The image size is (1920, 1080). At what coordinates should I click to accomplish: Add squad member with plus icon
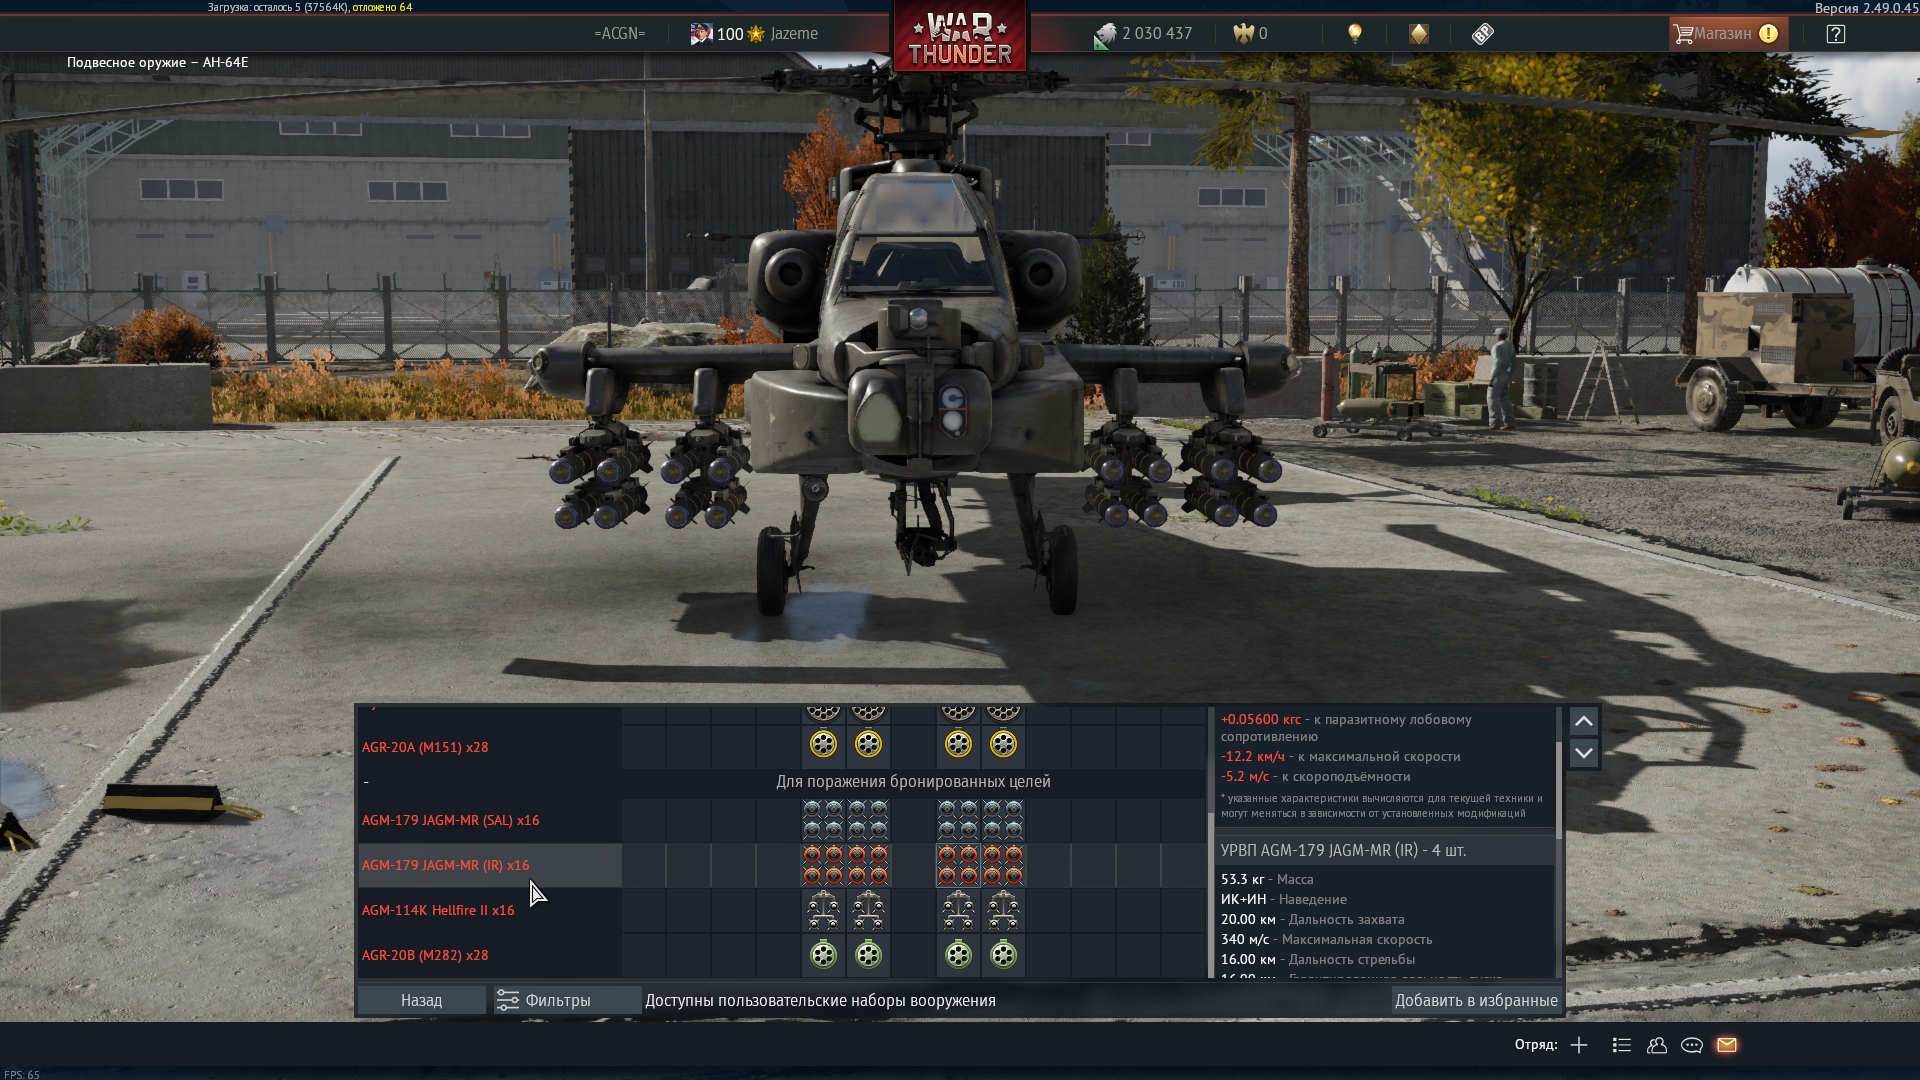(x=1579, y=1045)
